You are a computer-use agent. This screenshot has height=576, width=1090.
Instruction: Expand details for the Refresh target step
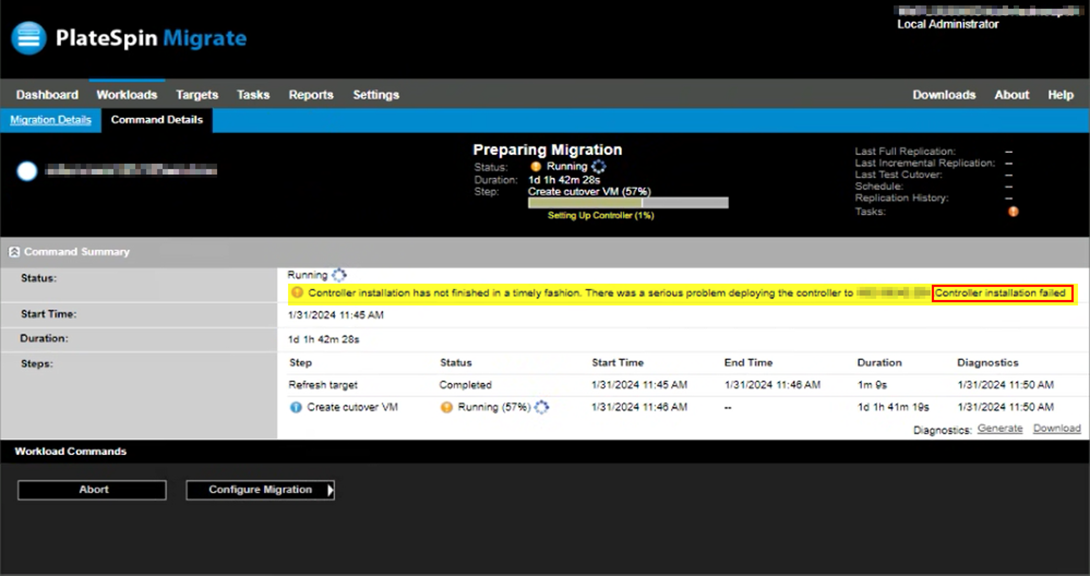pos(323,388)
